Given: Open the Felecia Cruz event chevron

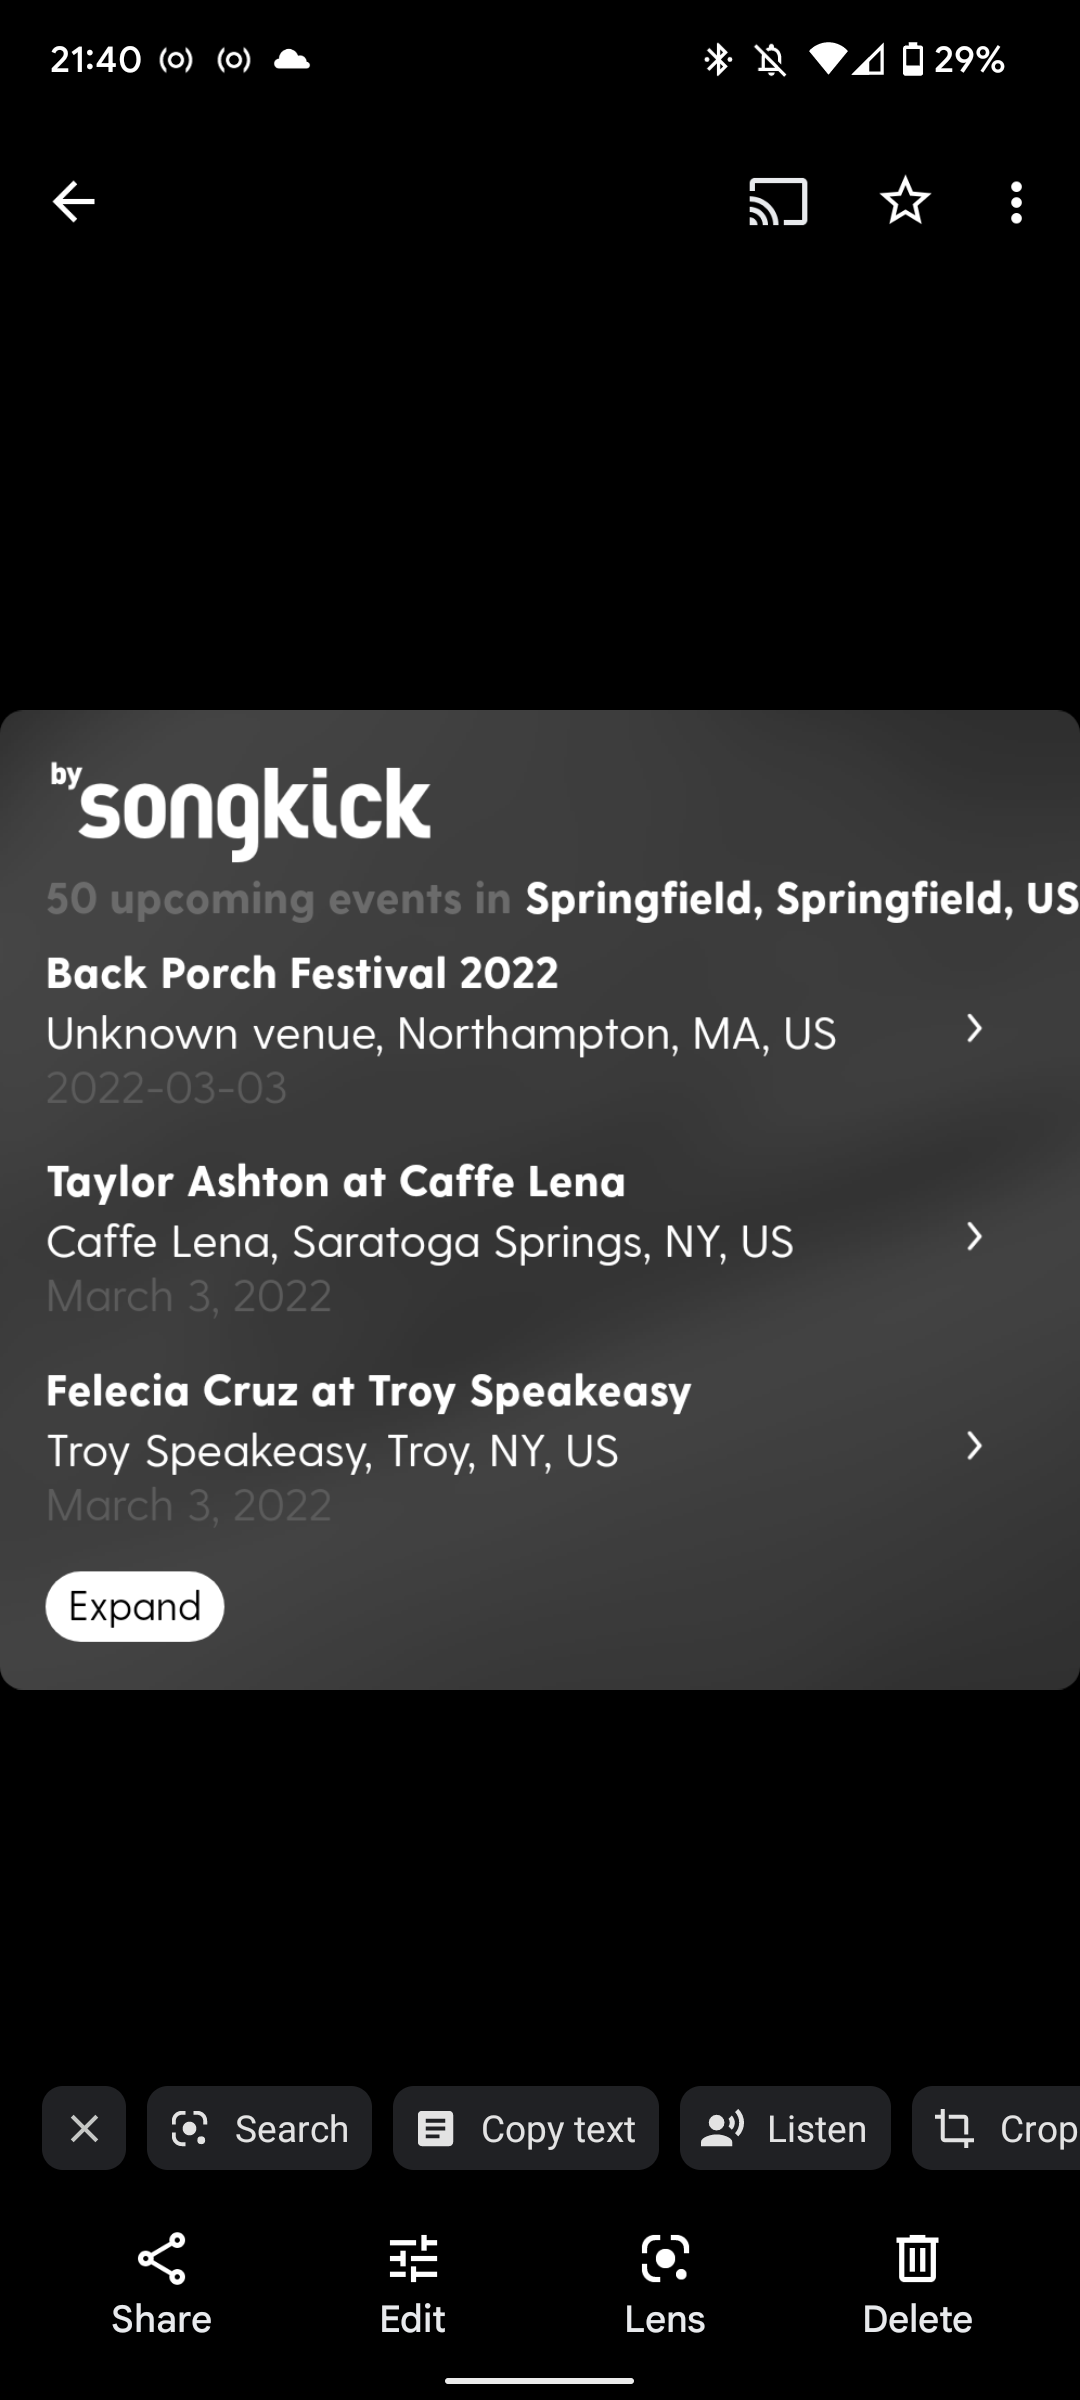Looking at the screenshot, I should (974, 1446).
